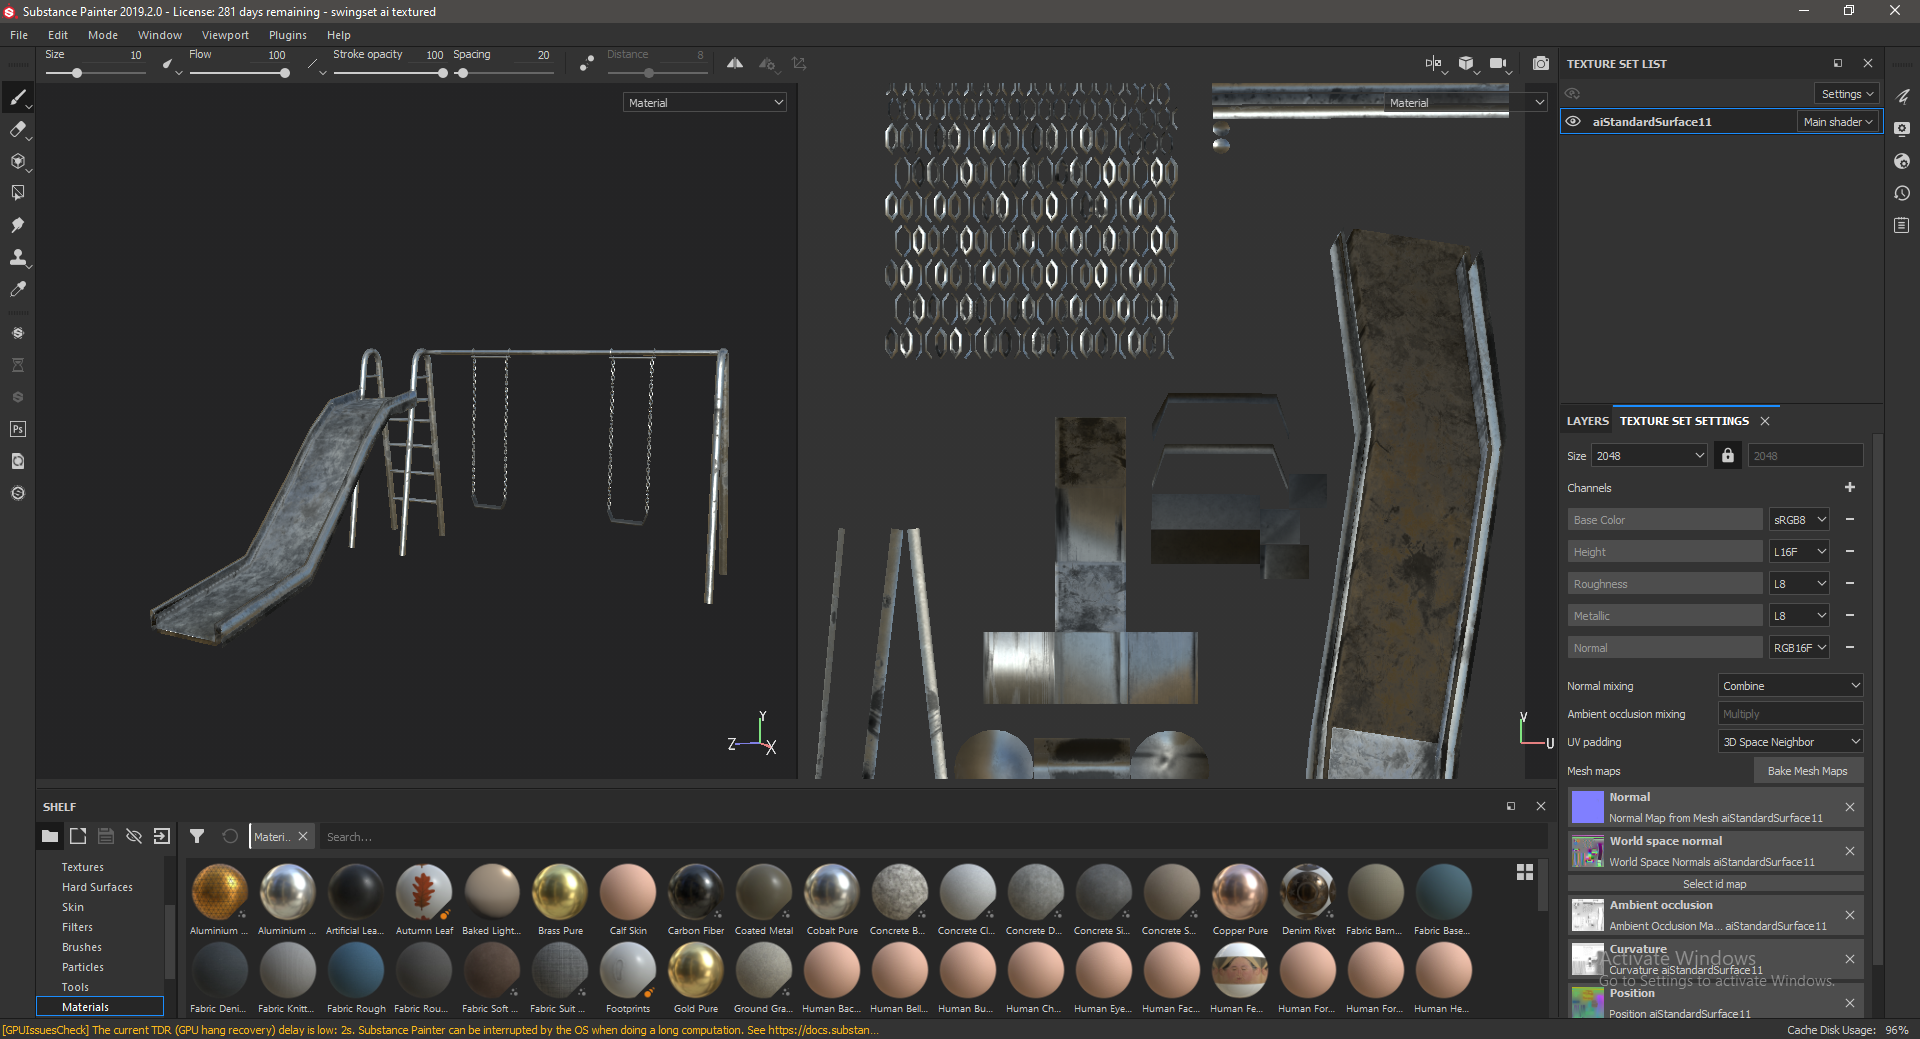The width and height of the screenshot is (1920, 1039).
Task: Click the shelf filter funnel icon
Action: coord(197,836)
